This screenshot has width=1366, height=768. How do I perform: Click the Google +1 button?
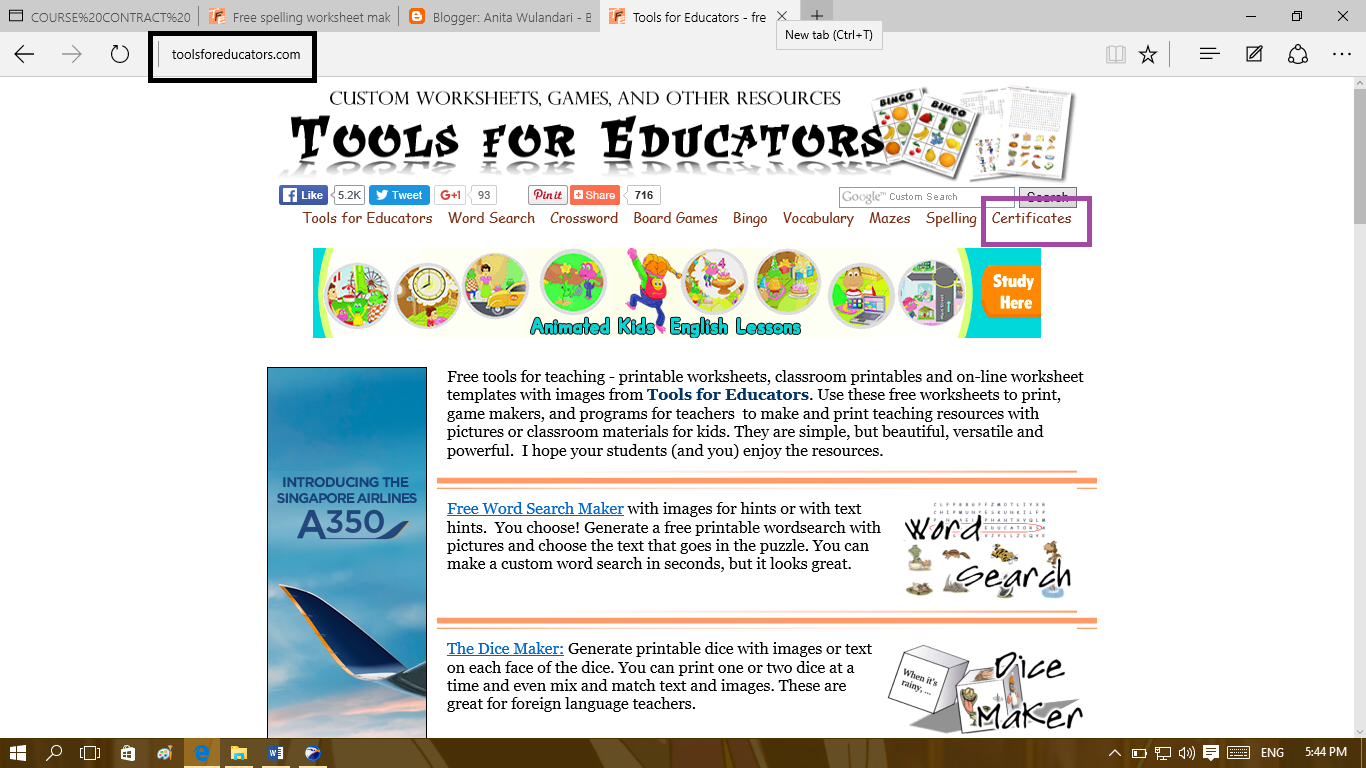point(450,195)
